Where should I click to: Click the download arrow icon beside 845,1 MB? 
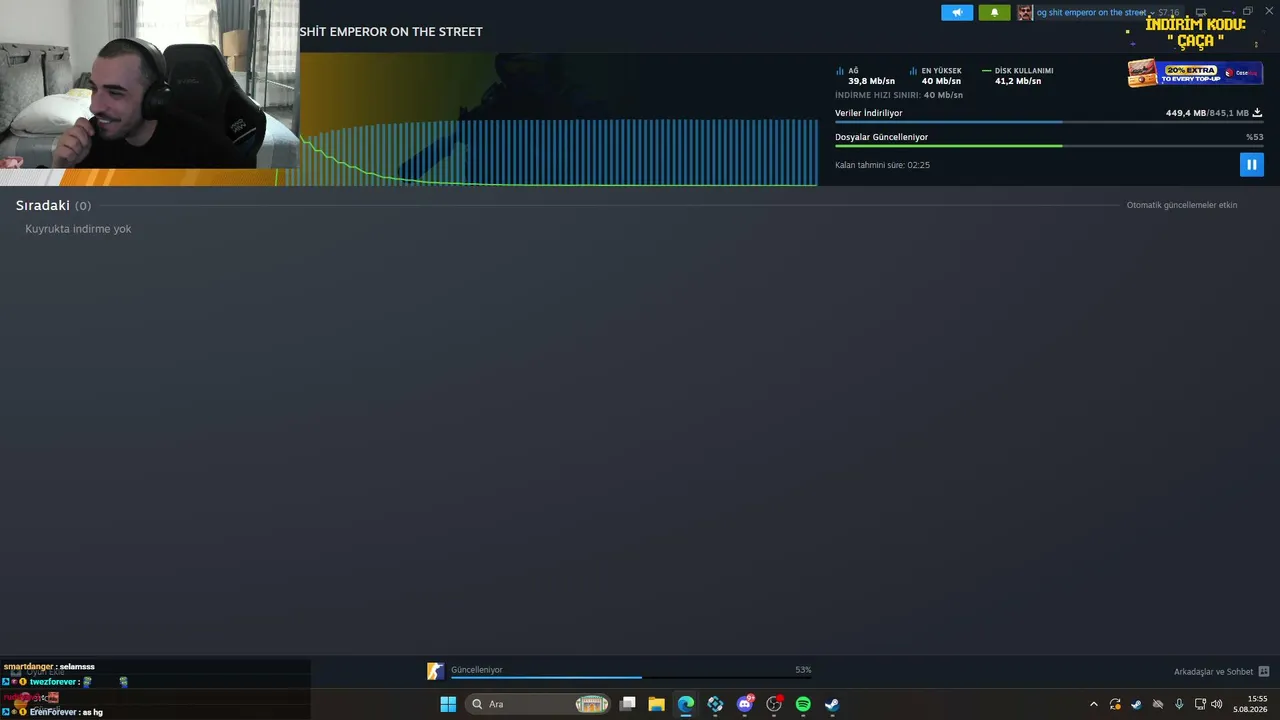(x=1257, y=113)
